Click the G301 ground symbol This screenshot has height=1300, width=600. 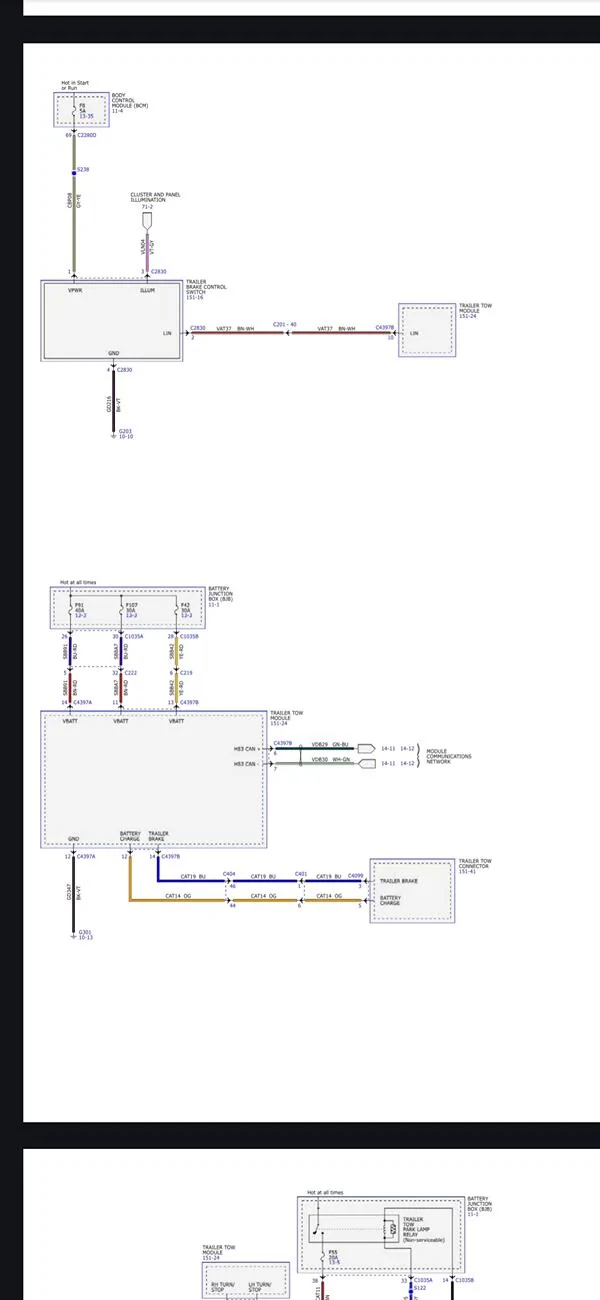(x=73, y=936)
